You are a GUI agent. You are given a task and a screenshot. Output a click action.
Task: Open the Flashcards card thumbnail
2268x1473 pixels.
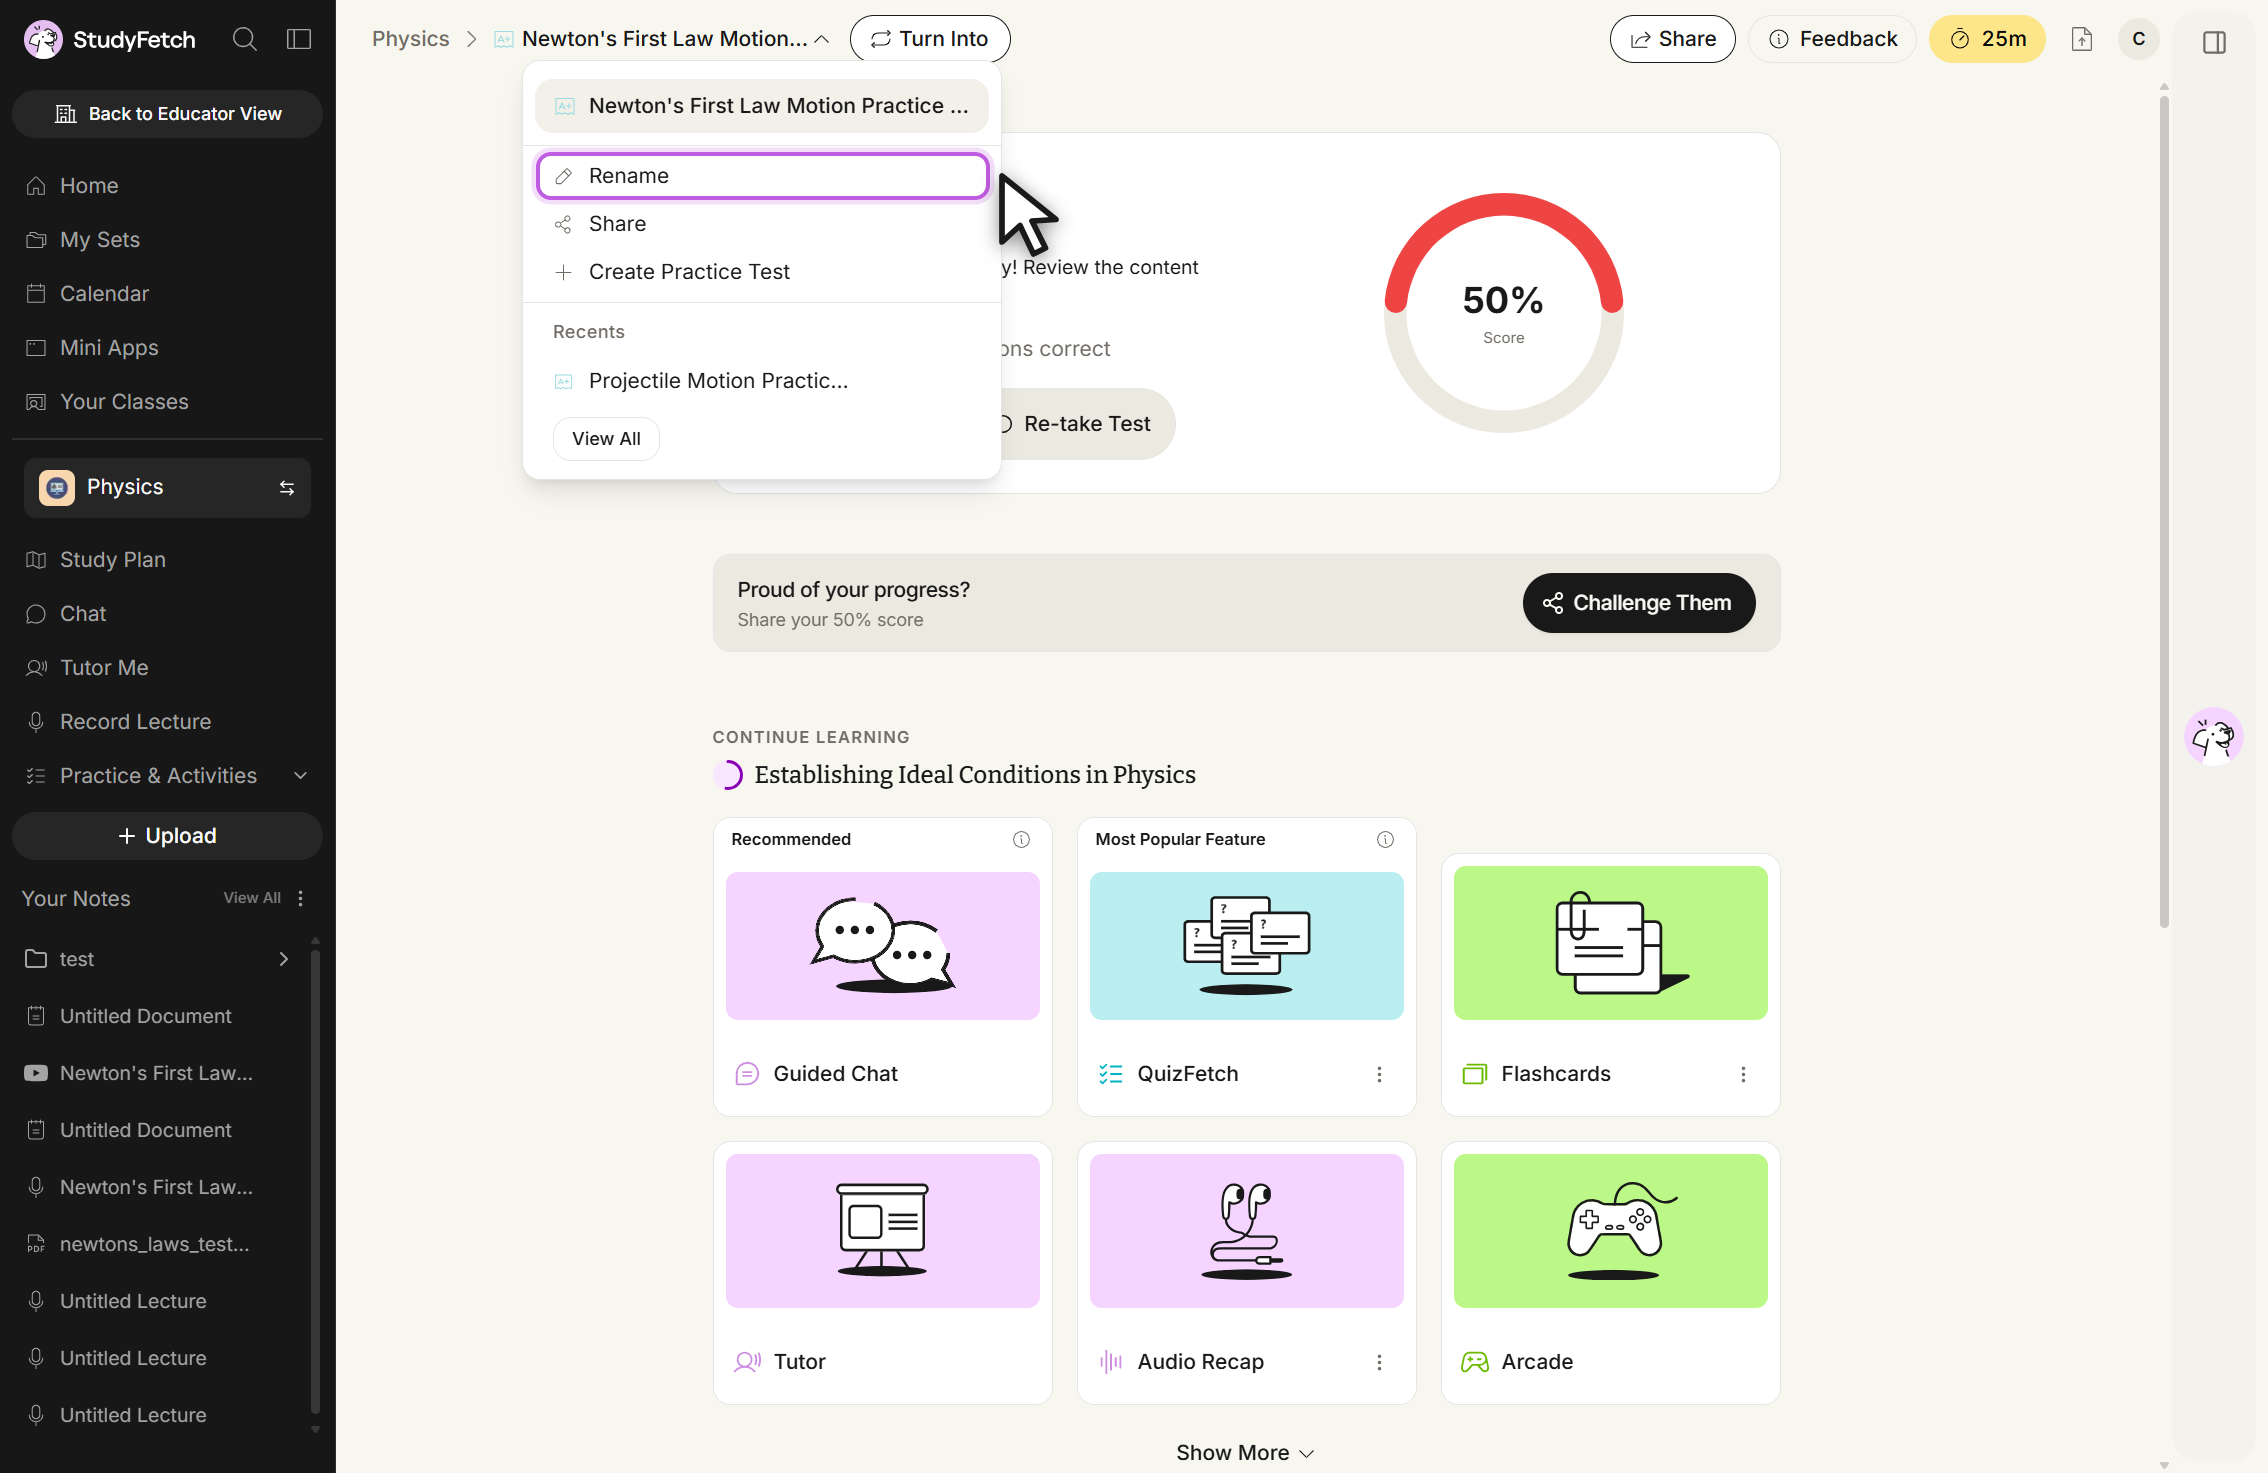click(x=1611, y=943)
